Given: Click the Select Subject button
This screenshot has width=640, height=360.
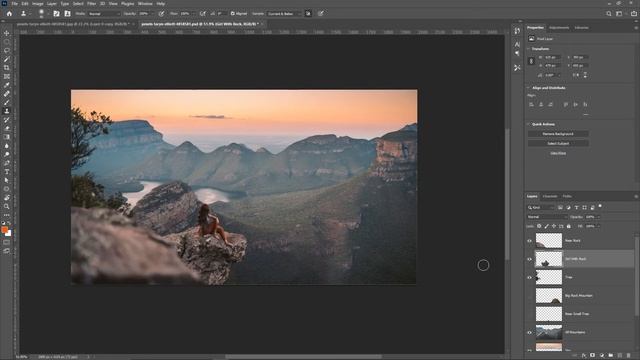Looking at the screenshot, I should click(558, 144).
